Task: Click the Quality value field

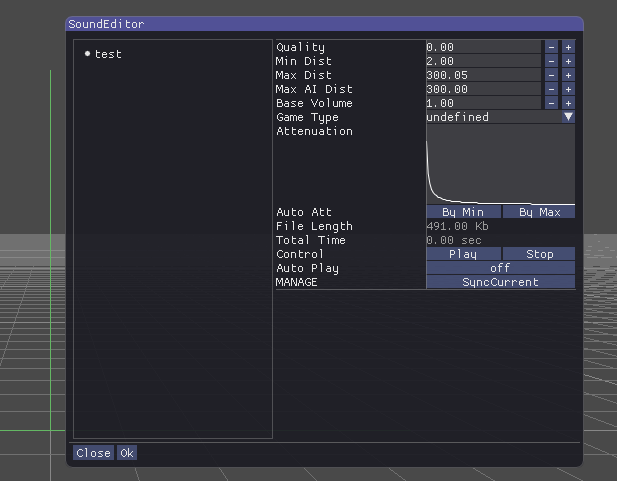Action: (483, 47)
